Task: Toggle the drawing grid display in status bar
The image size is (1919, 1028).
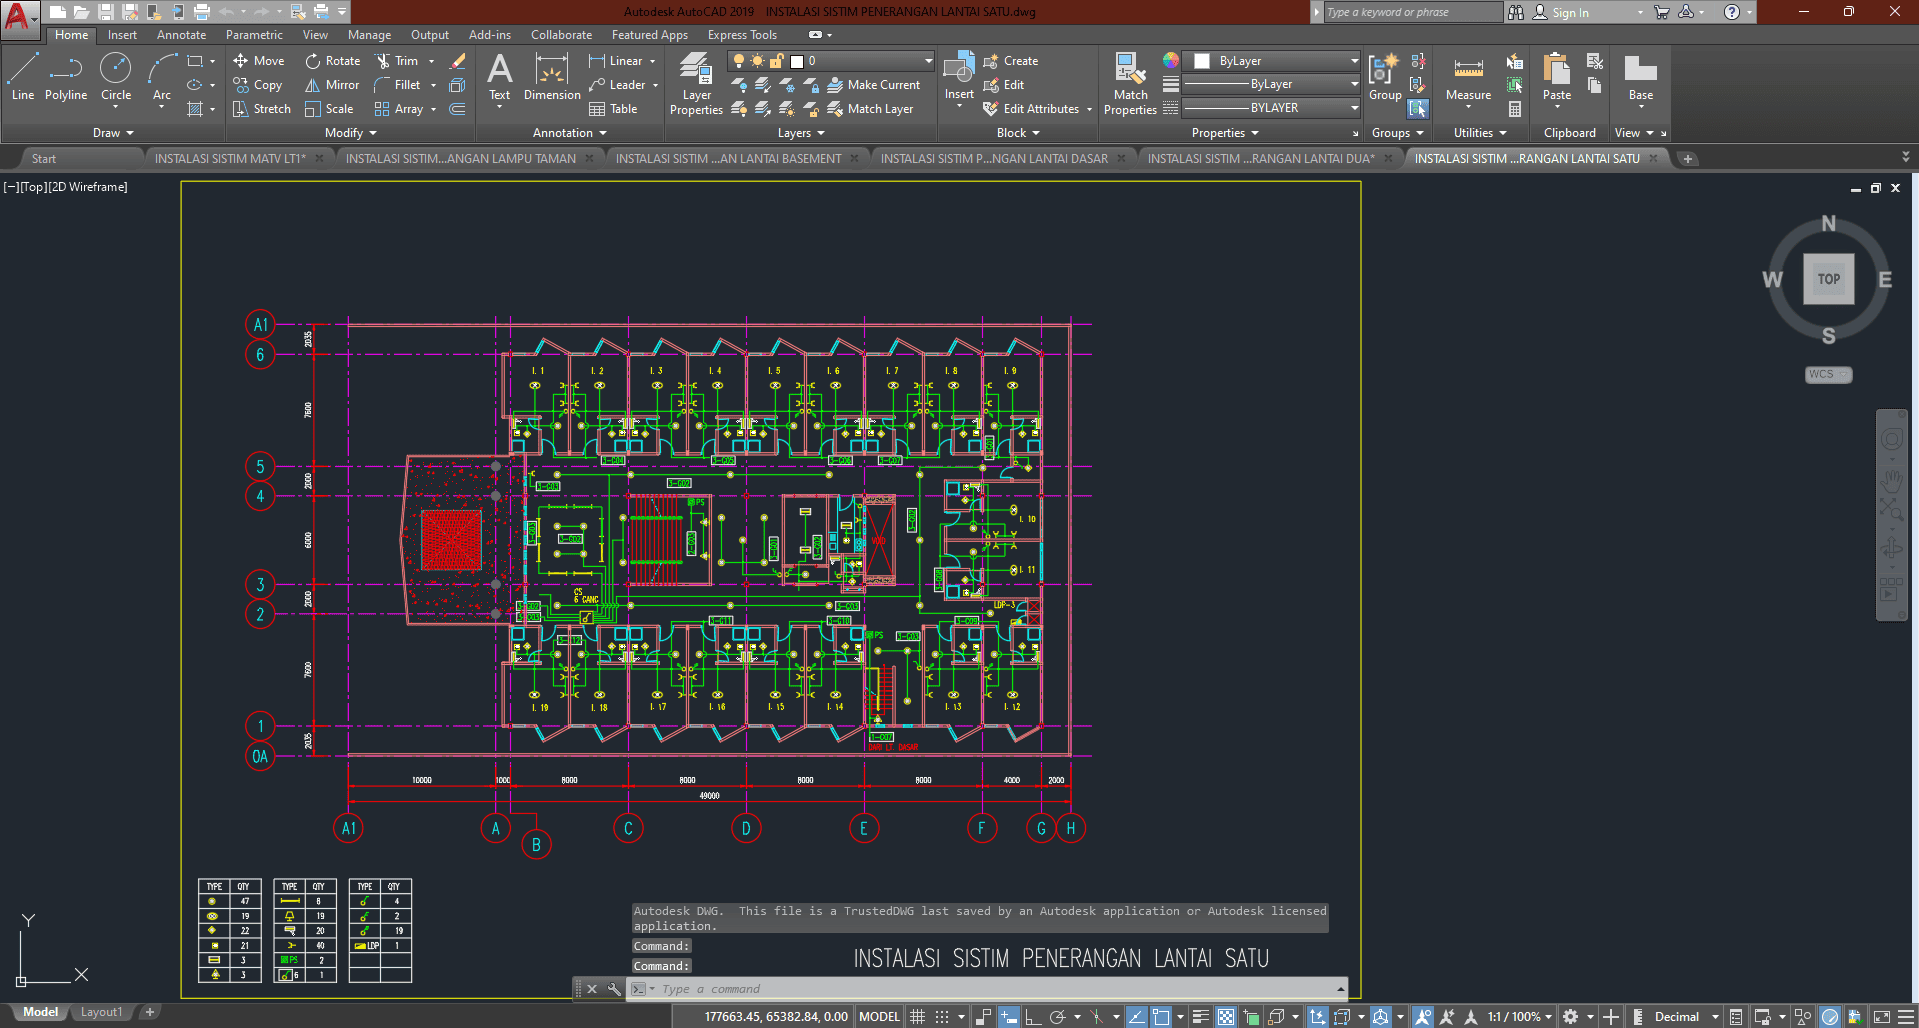Action: [917, 1017]
